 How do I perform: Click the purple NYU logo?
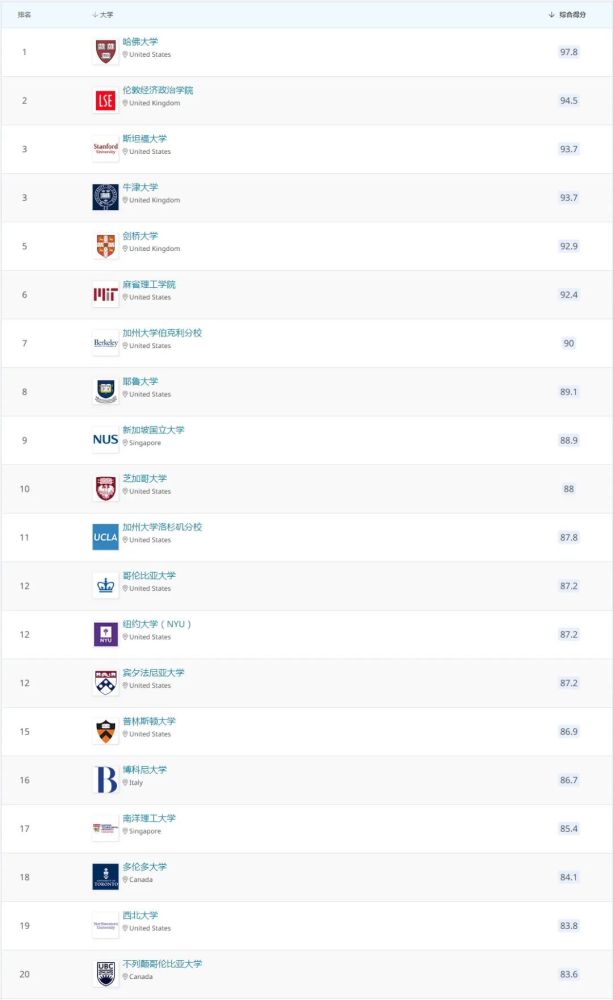(x=105, y=634)
